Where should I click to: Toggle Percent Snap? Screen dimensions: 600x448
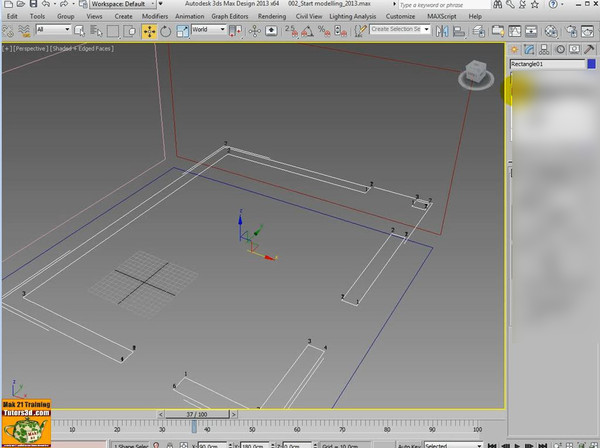324,31
